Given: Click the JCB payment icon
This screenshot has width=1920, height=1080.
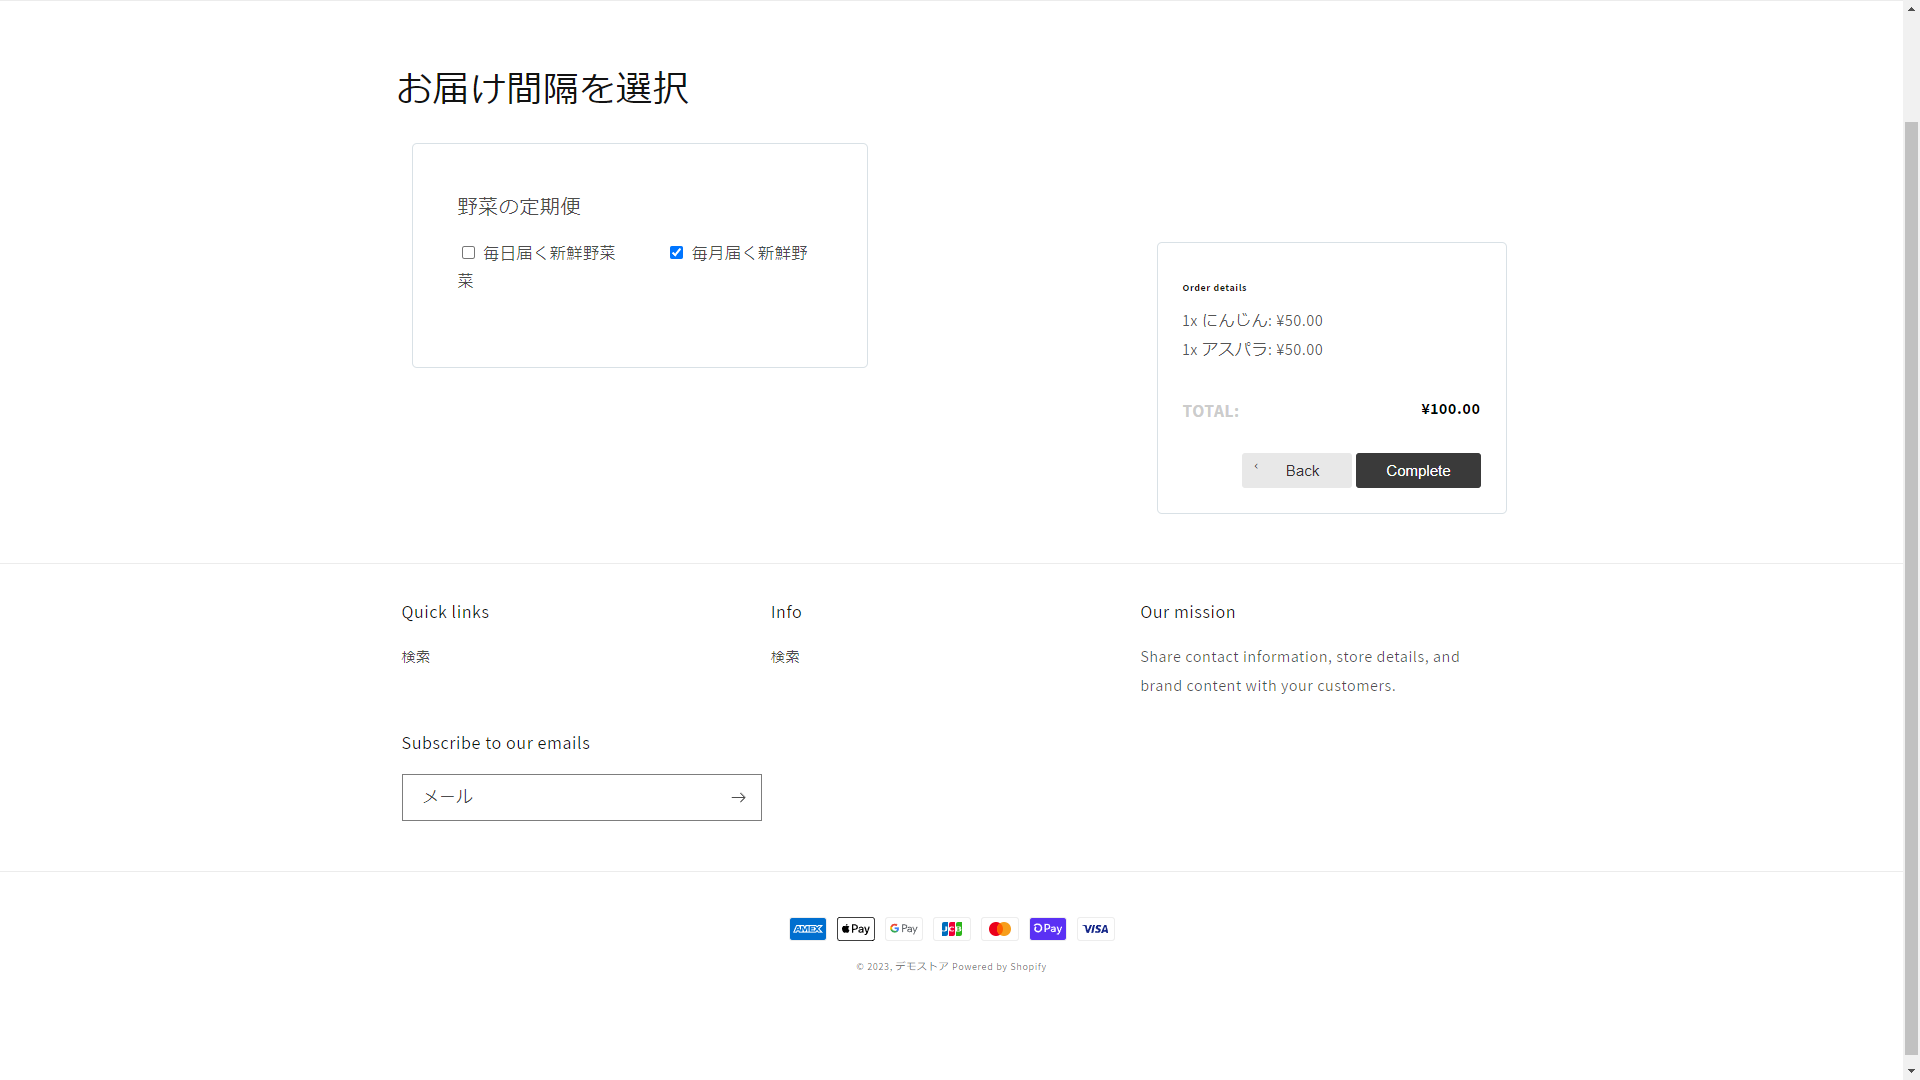Looking at the screenshot, I should tap(951, 929).
